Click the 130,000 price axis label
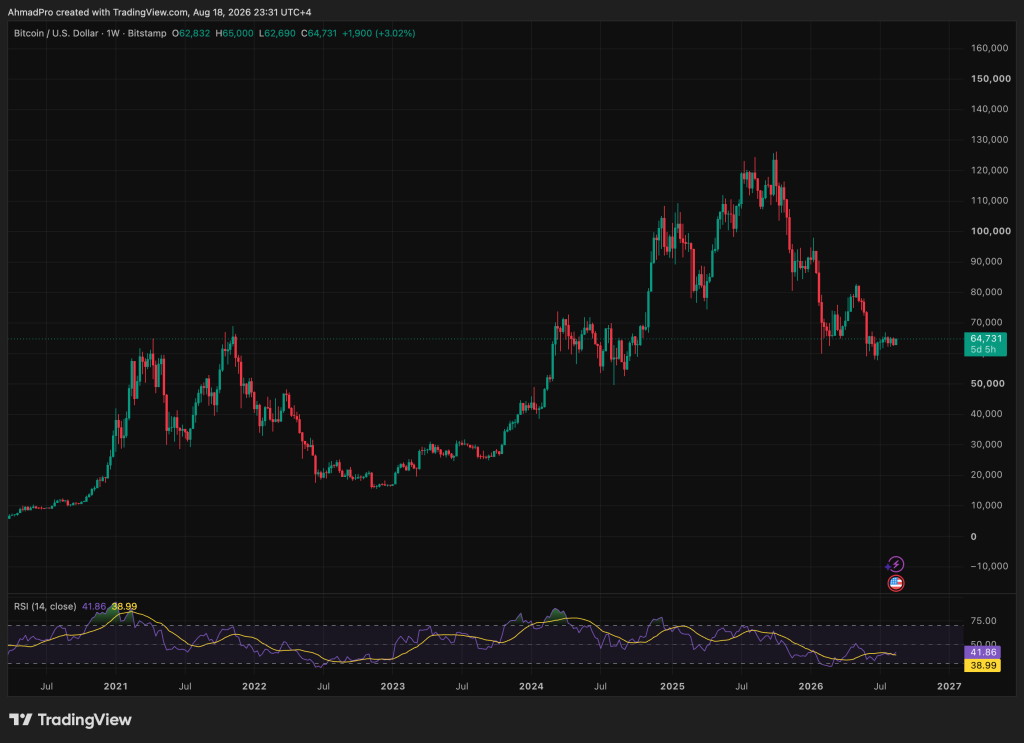1024x743 pixels. pyautogui.click(x=990, y=140)
